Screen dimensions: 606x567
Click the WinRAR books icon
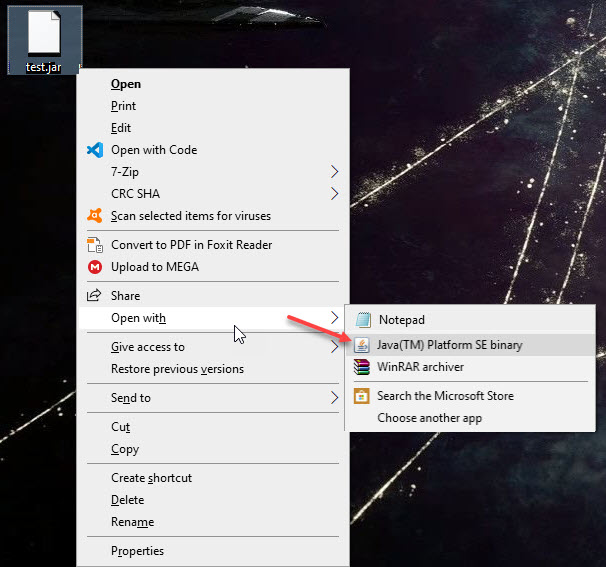pos(361,367)
